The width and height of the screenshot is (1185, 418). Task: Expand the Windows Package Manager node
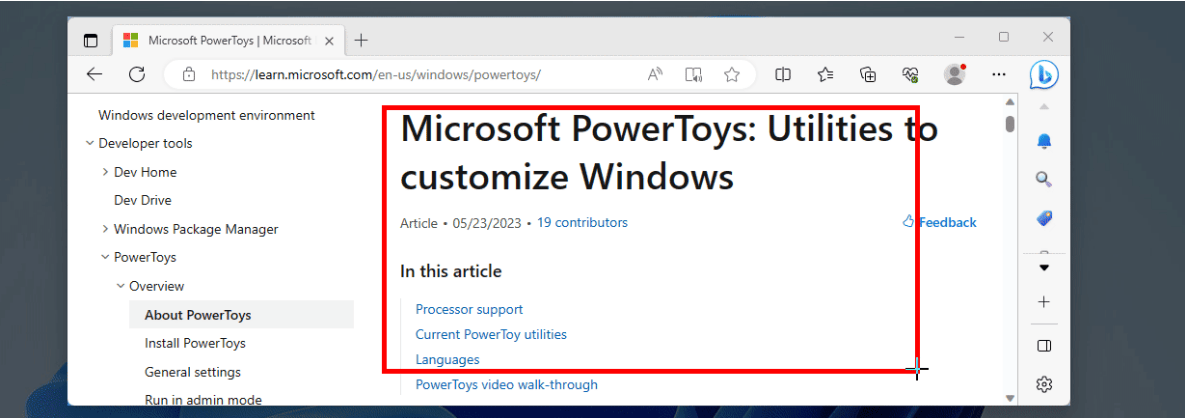(105, 228)
